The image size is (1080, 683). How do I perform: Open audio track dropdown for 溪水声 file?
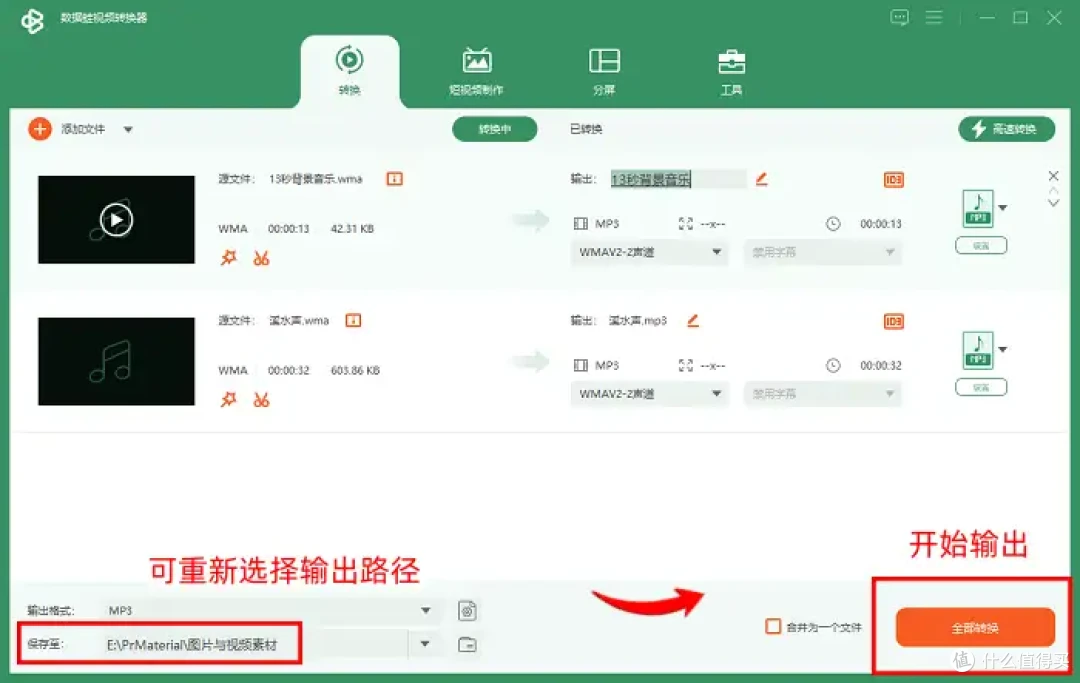pyautogui.click(x=650, y=394)
